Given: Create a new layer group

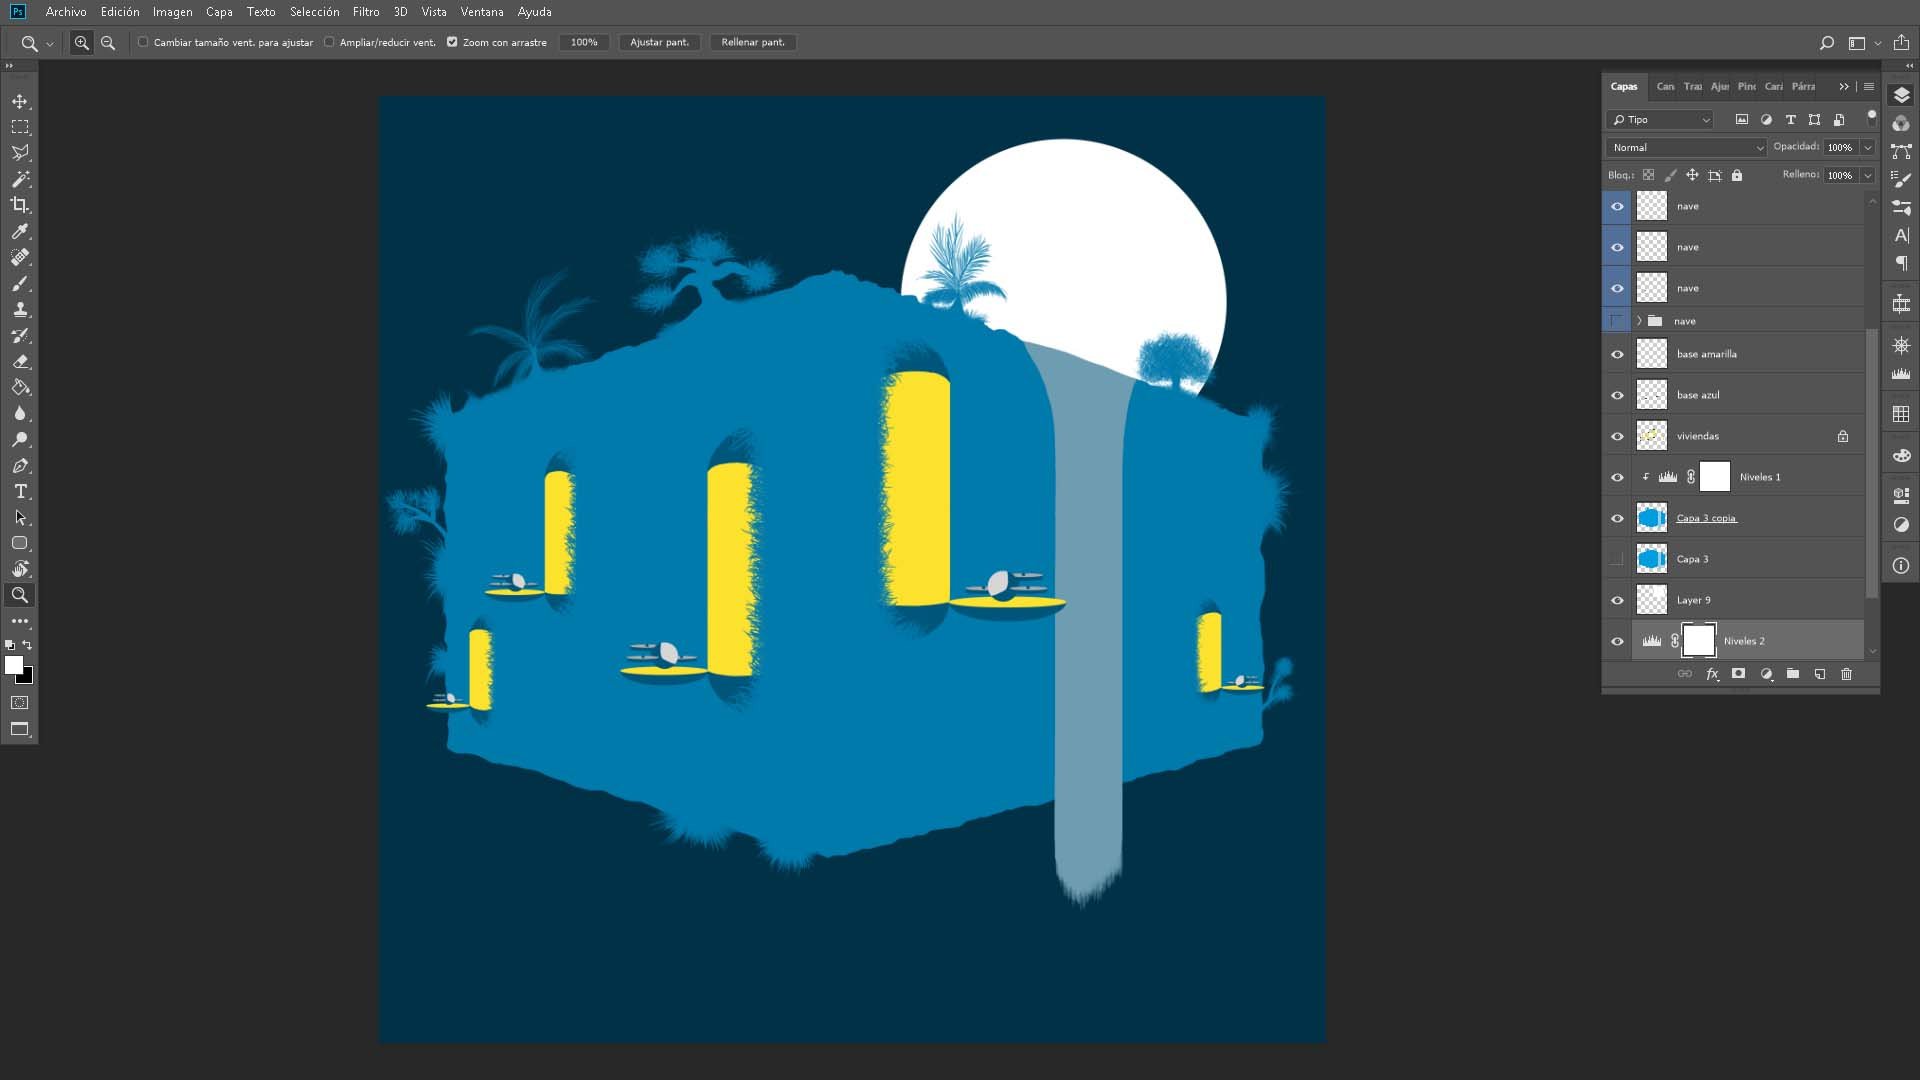Looking at the screenshot, I should coord(1793,674).
